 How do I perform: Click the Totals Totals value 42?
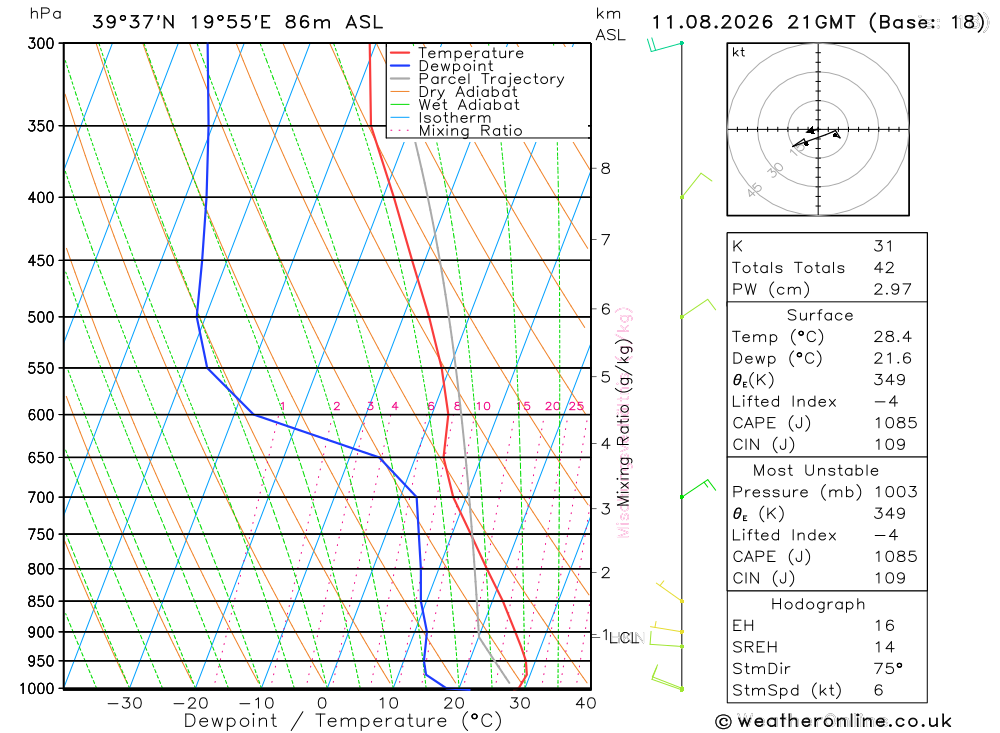tap(884, 268)
